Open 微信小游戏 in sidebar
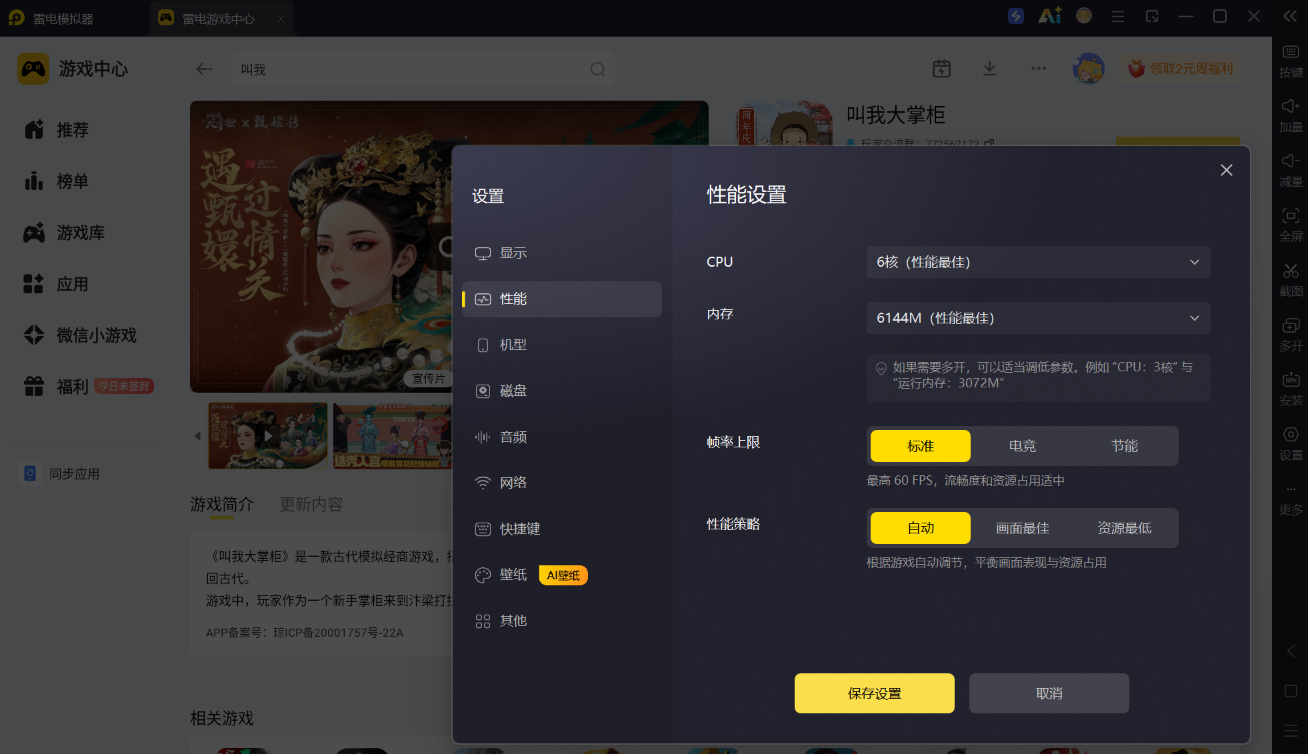The height and width of the screenshot is (755, 1308). tap(96, 335)
